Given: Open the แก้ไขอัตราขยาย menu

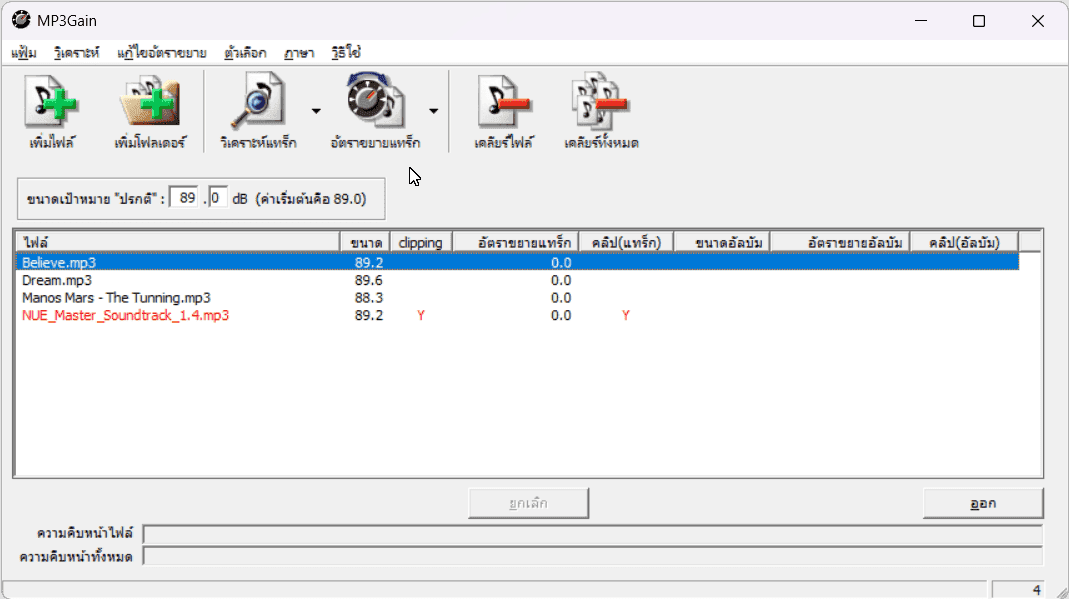Looking at the screenshot, I should [x=162, y=52].
